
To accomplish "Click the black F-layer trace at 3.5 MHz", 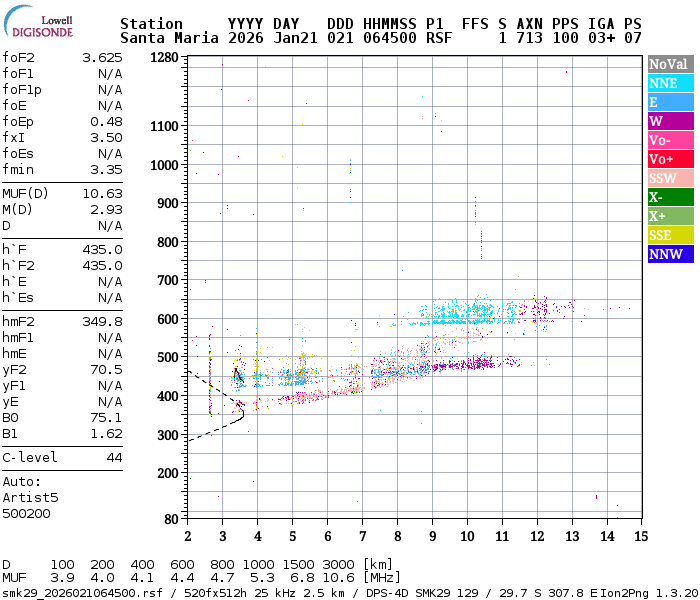I will pos(239,375).
